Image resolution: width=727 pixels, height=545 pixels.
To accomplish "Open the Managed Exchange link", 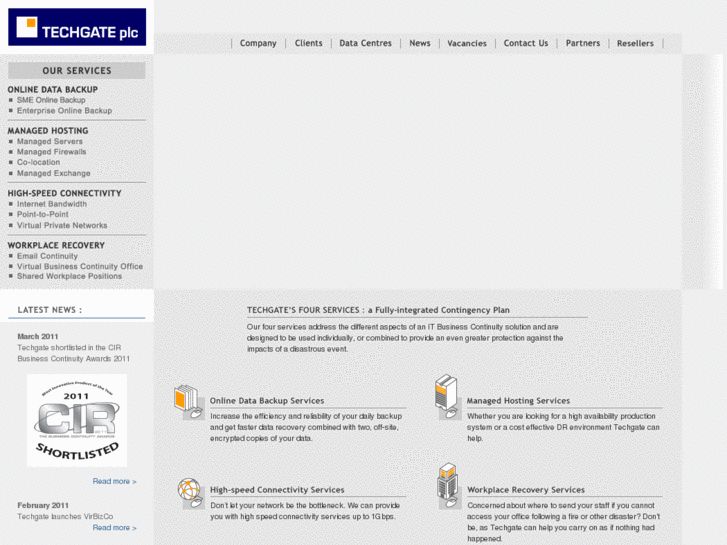I will click(x=54, y=173).
